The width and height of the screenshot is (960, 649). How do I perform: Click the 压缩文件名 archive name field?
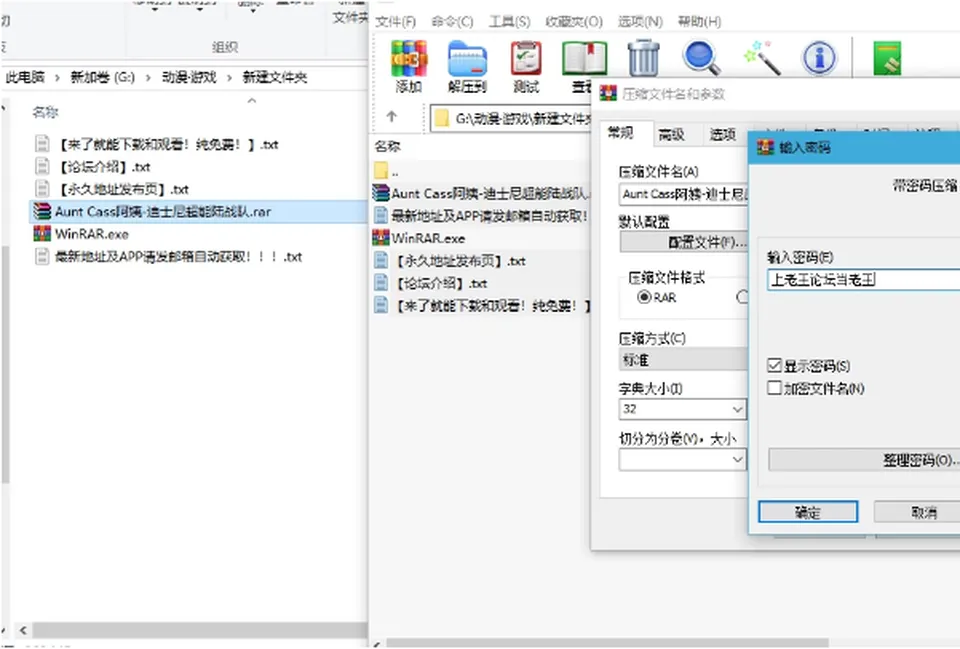[683, 194]
